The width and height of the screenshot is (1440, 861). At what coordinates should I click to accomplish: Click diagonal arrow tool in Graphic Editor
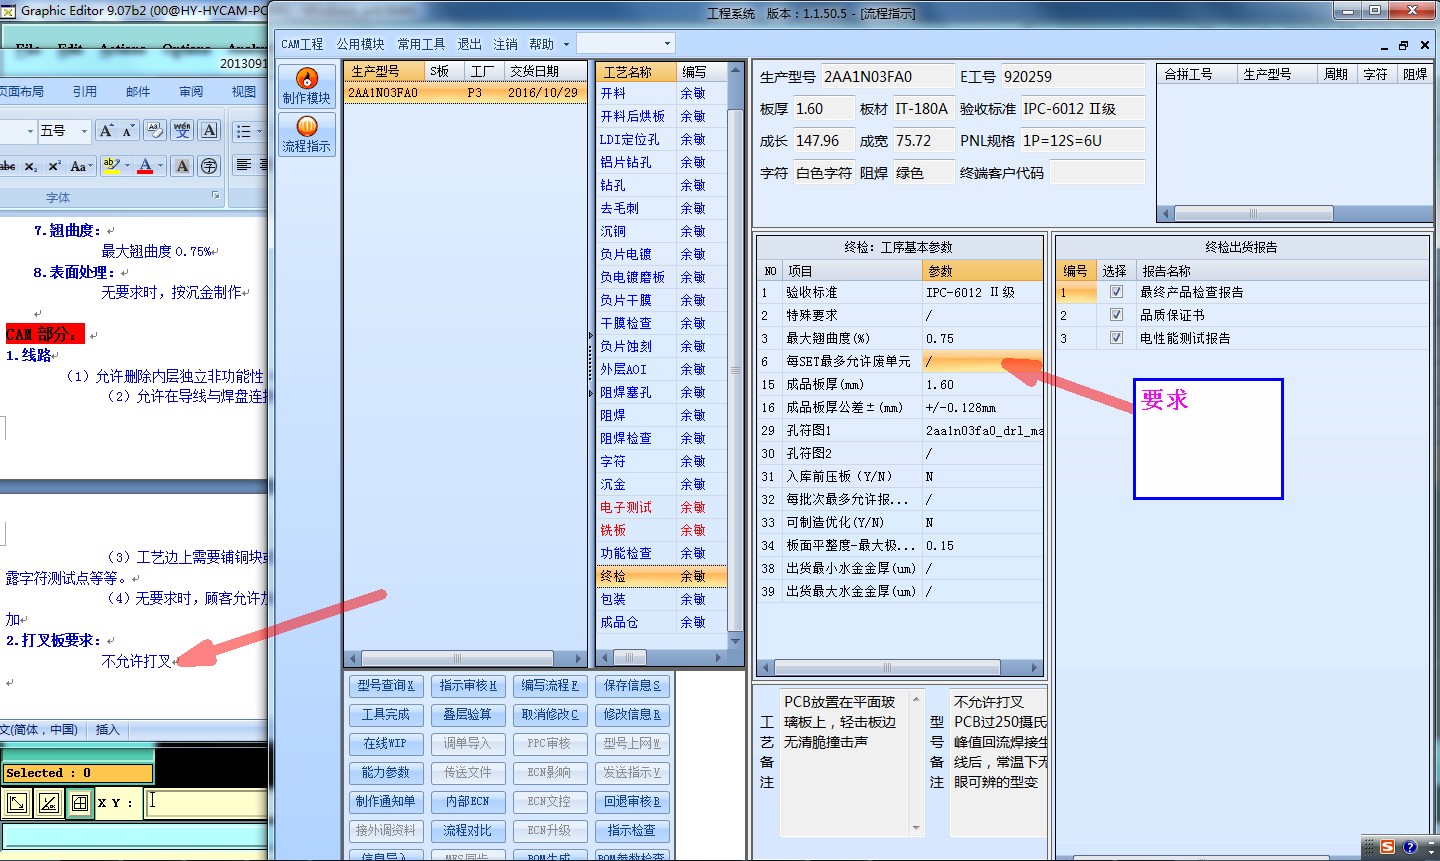pyautogui.click(x=17, y=802)
